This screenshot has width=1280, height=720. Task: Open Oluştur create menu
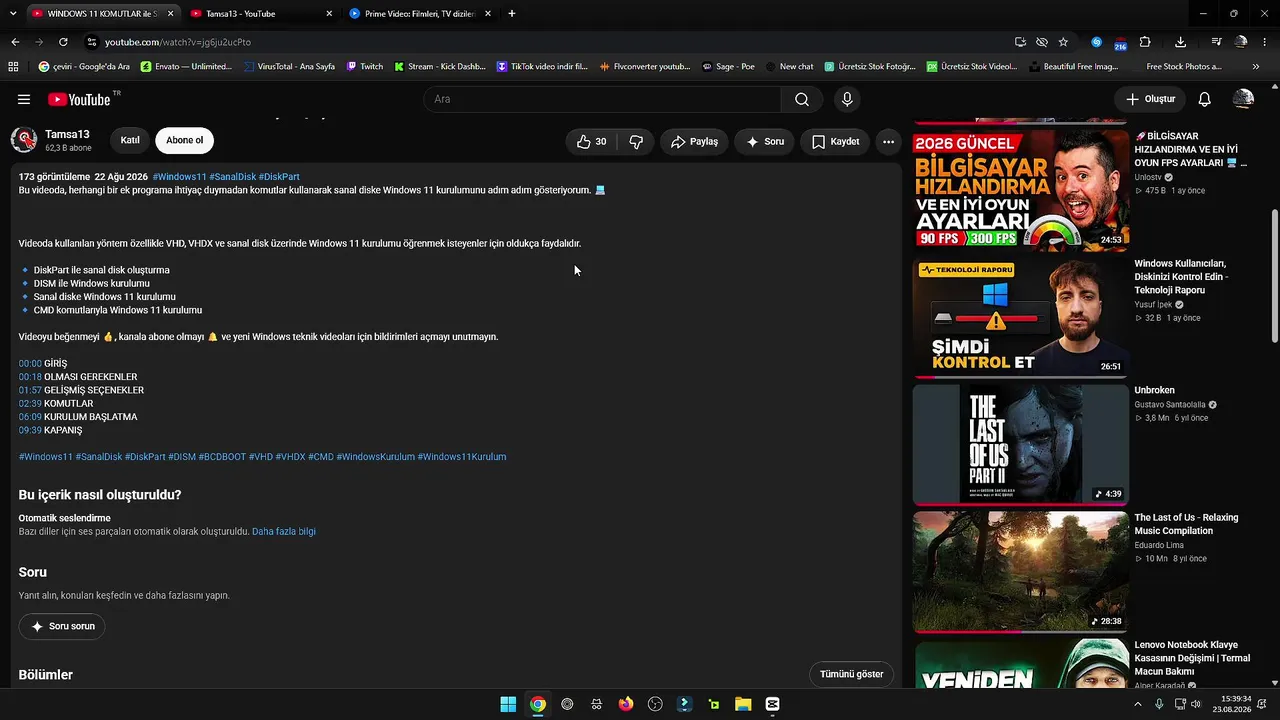click(x=1150, y=99)
